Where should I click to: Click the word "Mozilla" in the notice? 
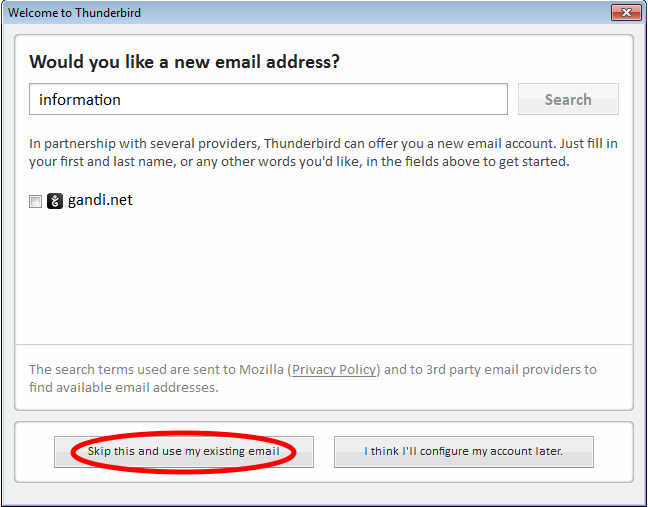point(261,369)
